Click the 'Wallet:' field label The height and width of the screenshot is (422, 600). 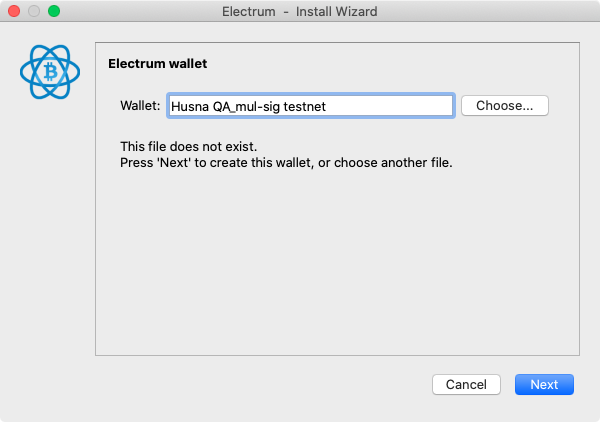coord(140,106)
